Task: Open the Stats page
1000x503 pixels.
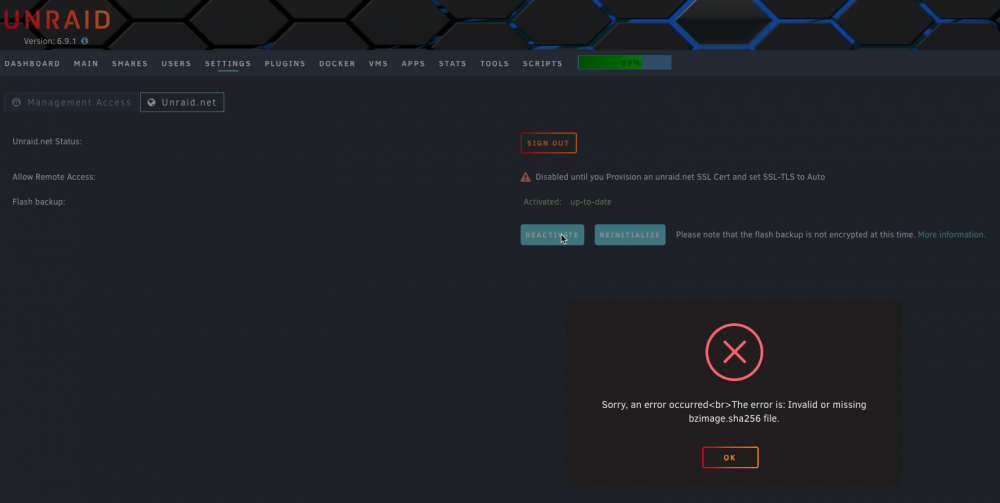Action: point(453,64)
